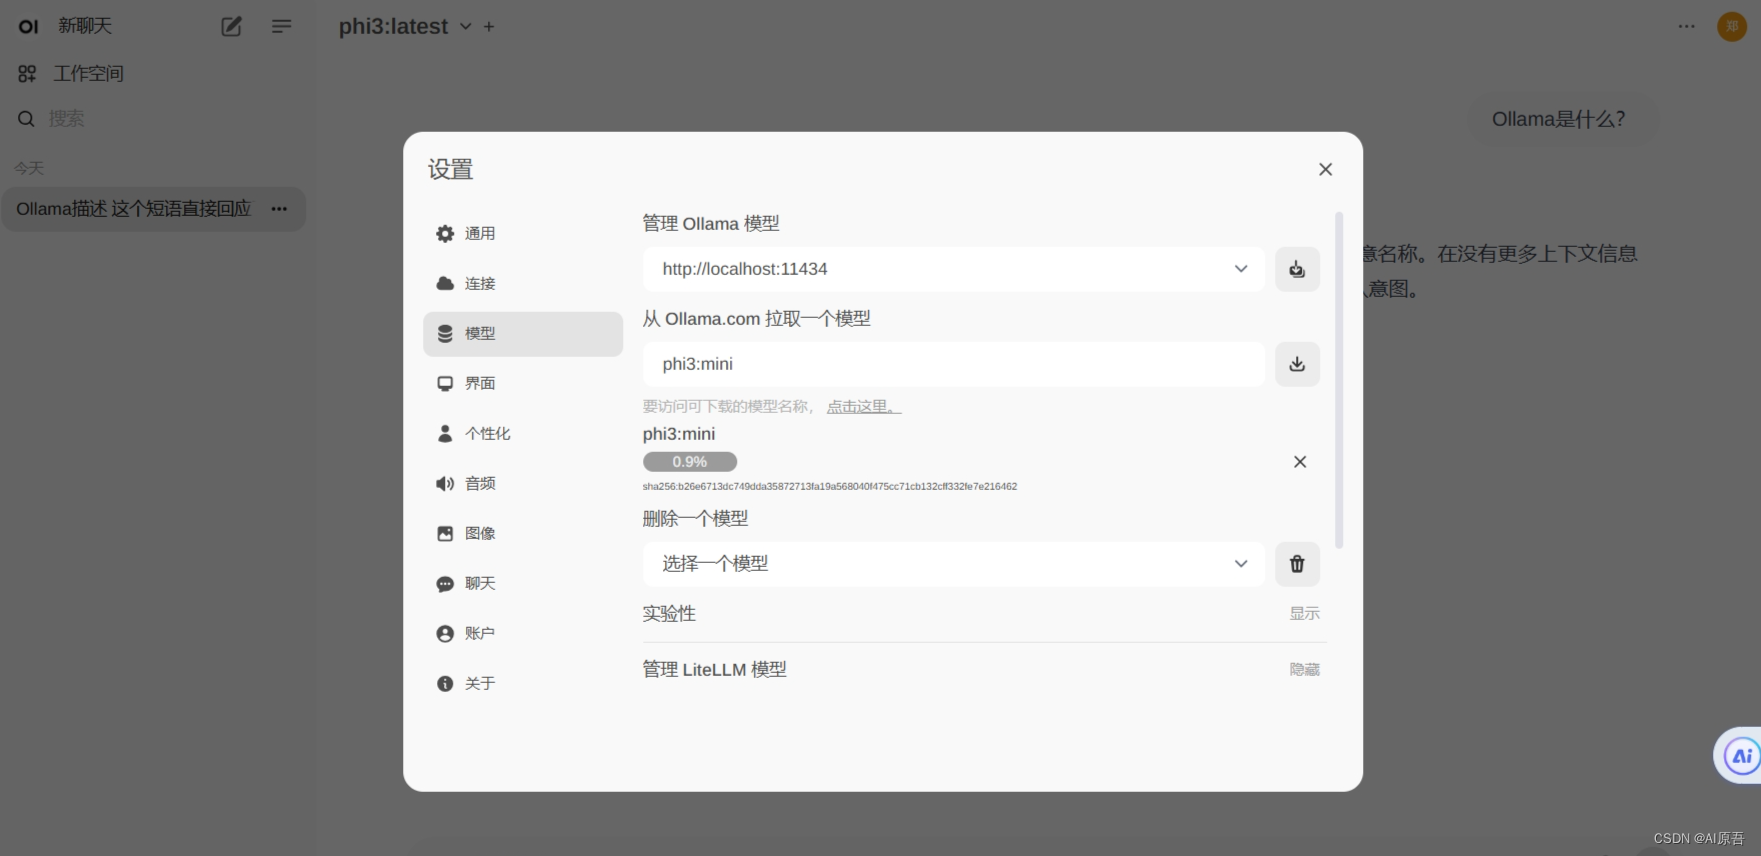Click the 搜索 search field

click(x=67, y=119)
